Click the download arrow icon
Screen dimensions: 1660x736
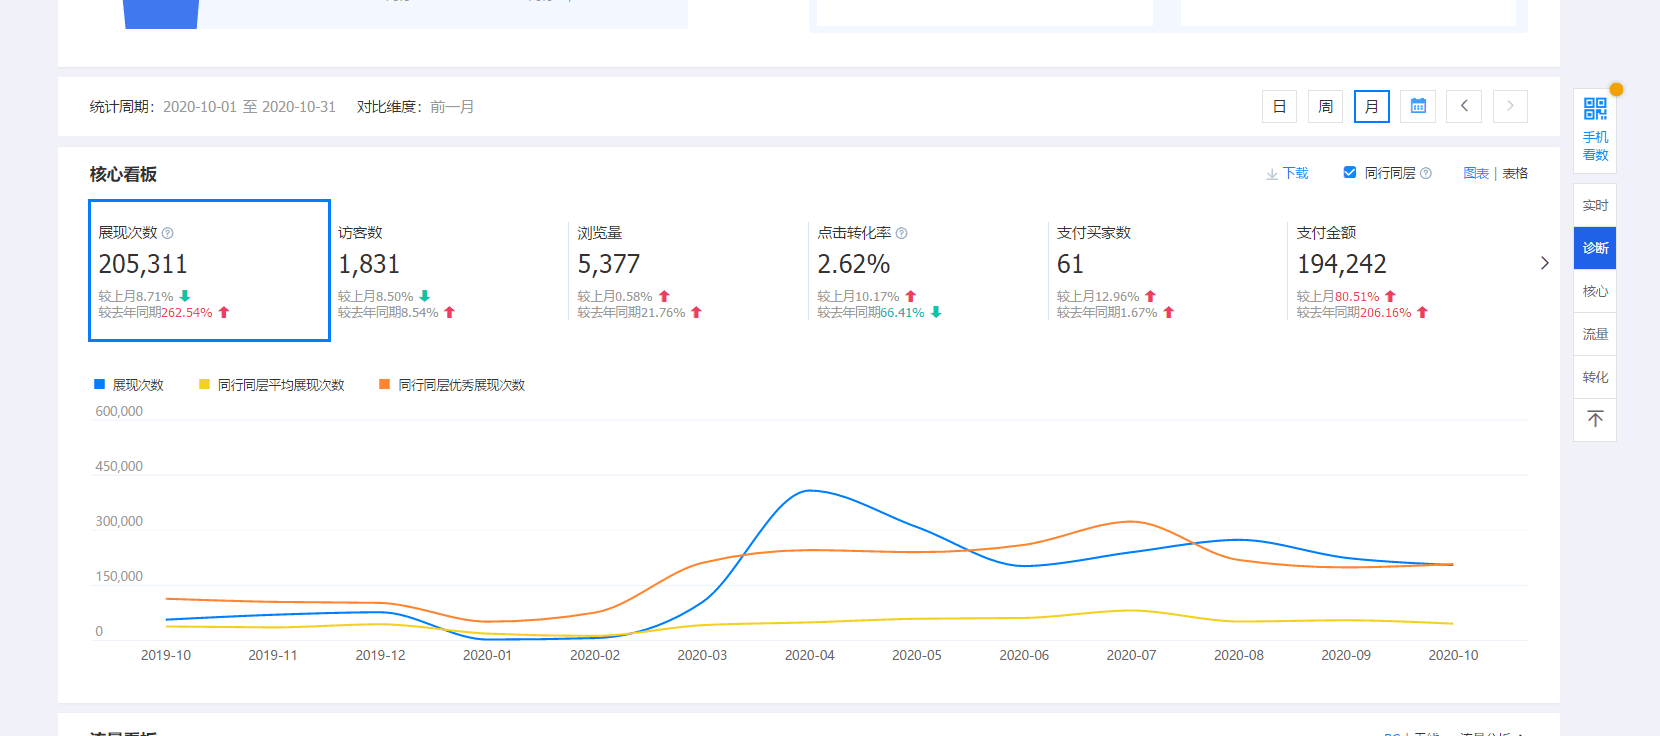tap(1272, 174)
